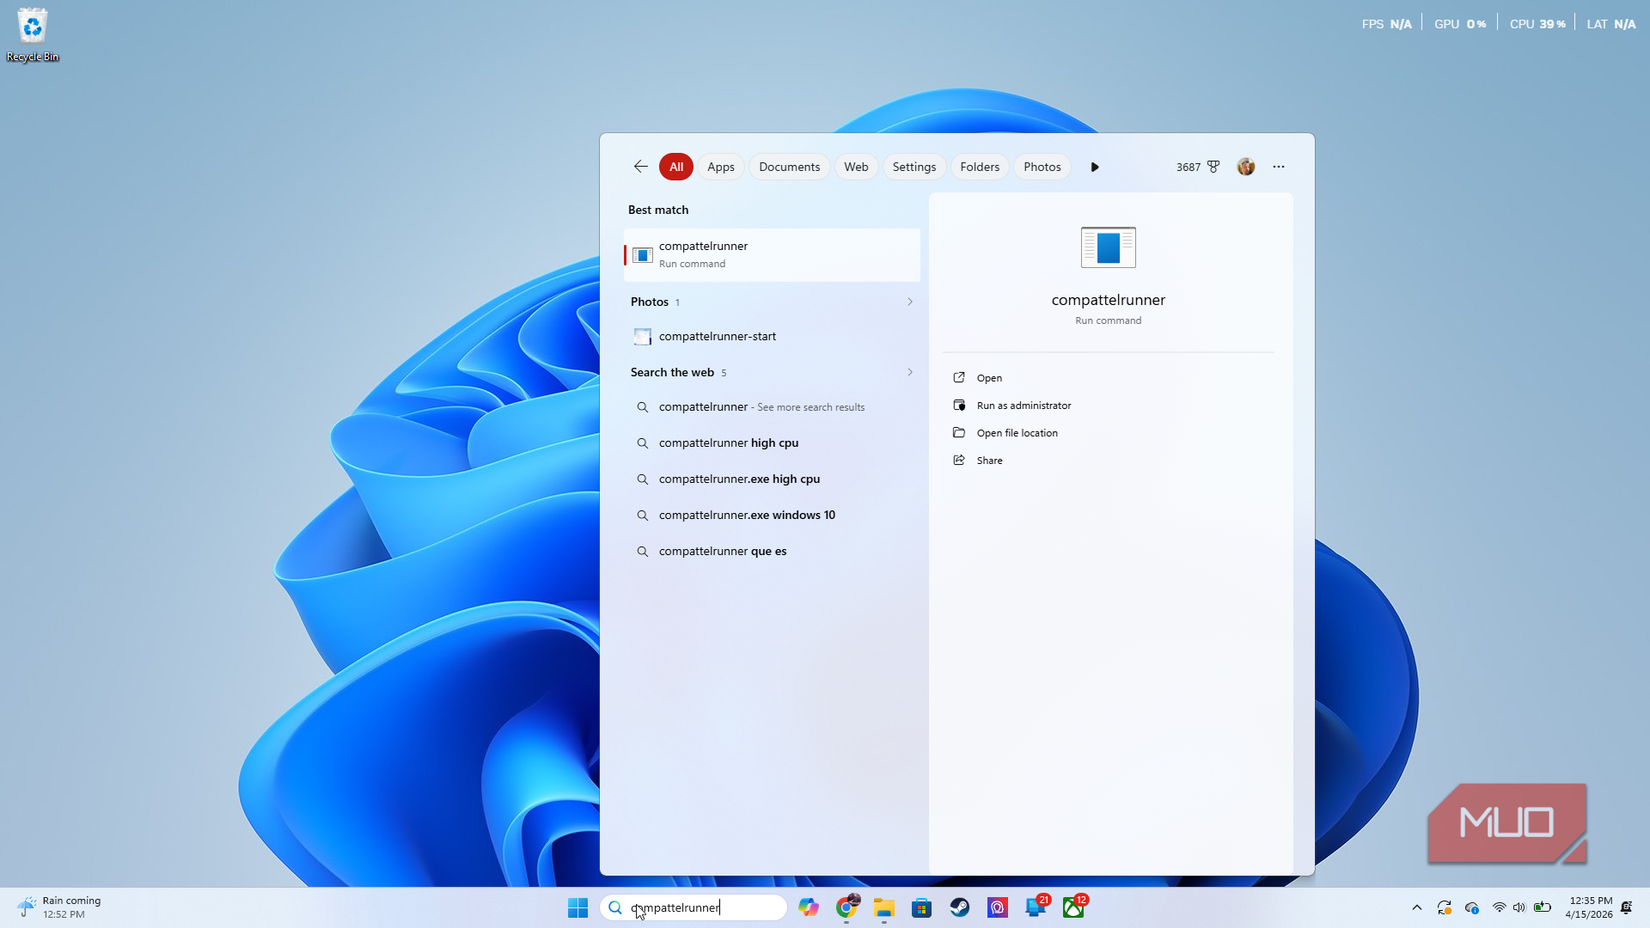
Task: Open Copilot from the taskbar
Action: tap(808, 907)
